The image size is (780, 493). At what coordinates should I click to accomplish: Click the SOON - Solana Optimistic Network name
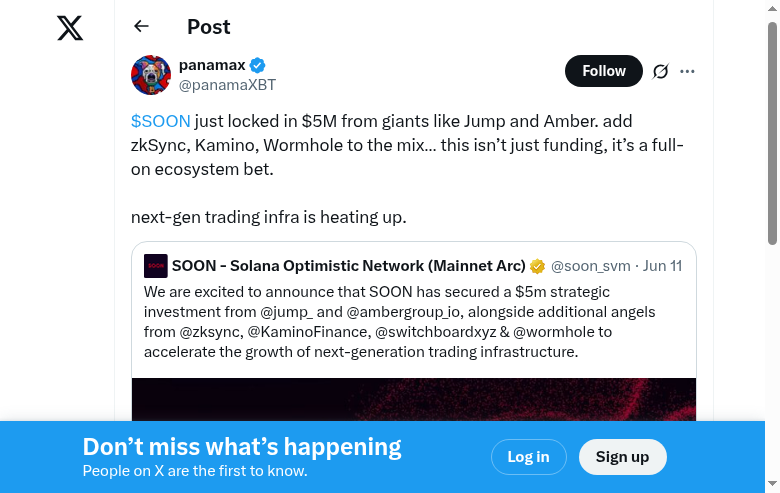tap(348, 266)
